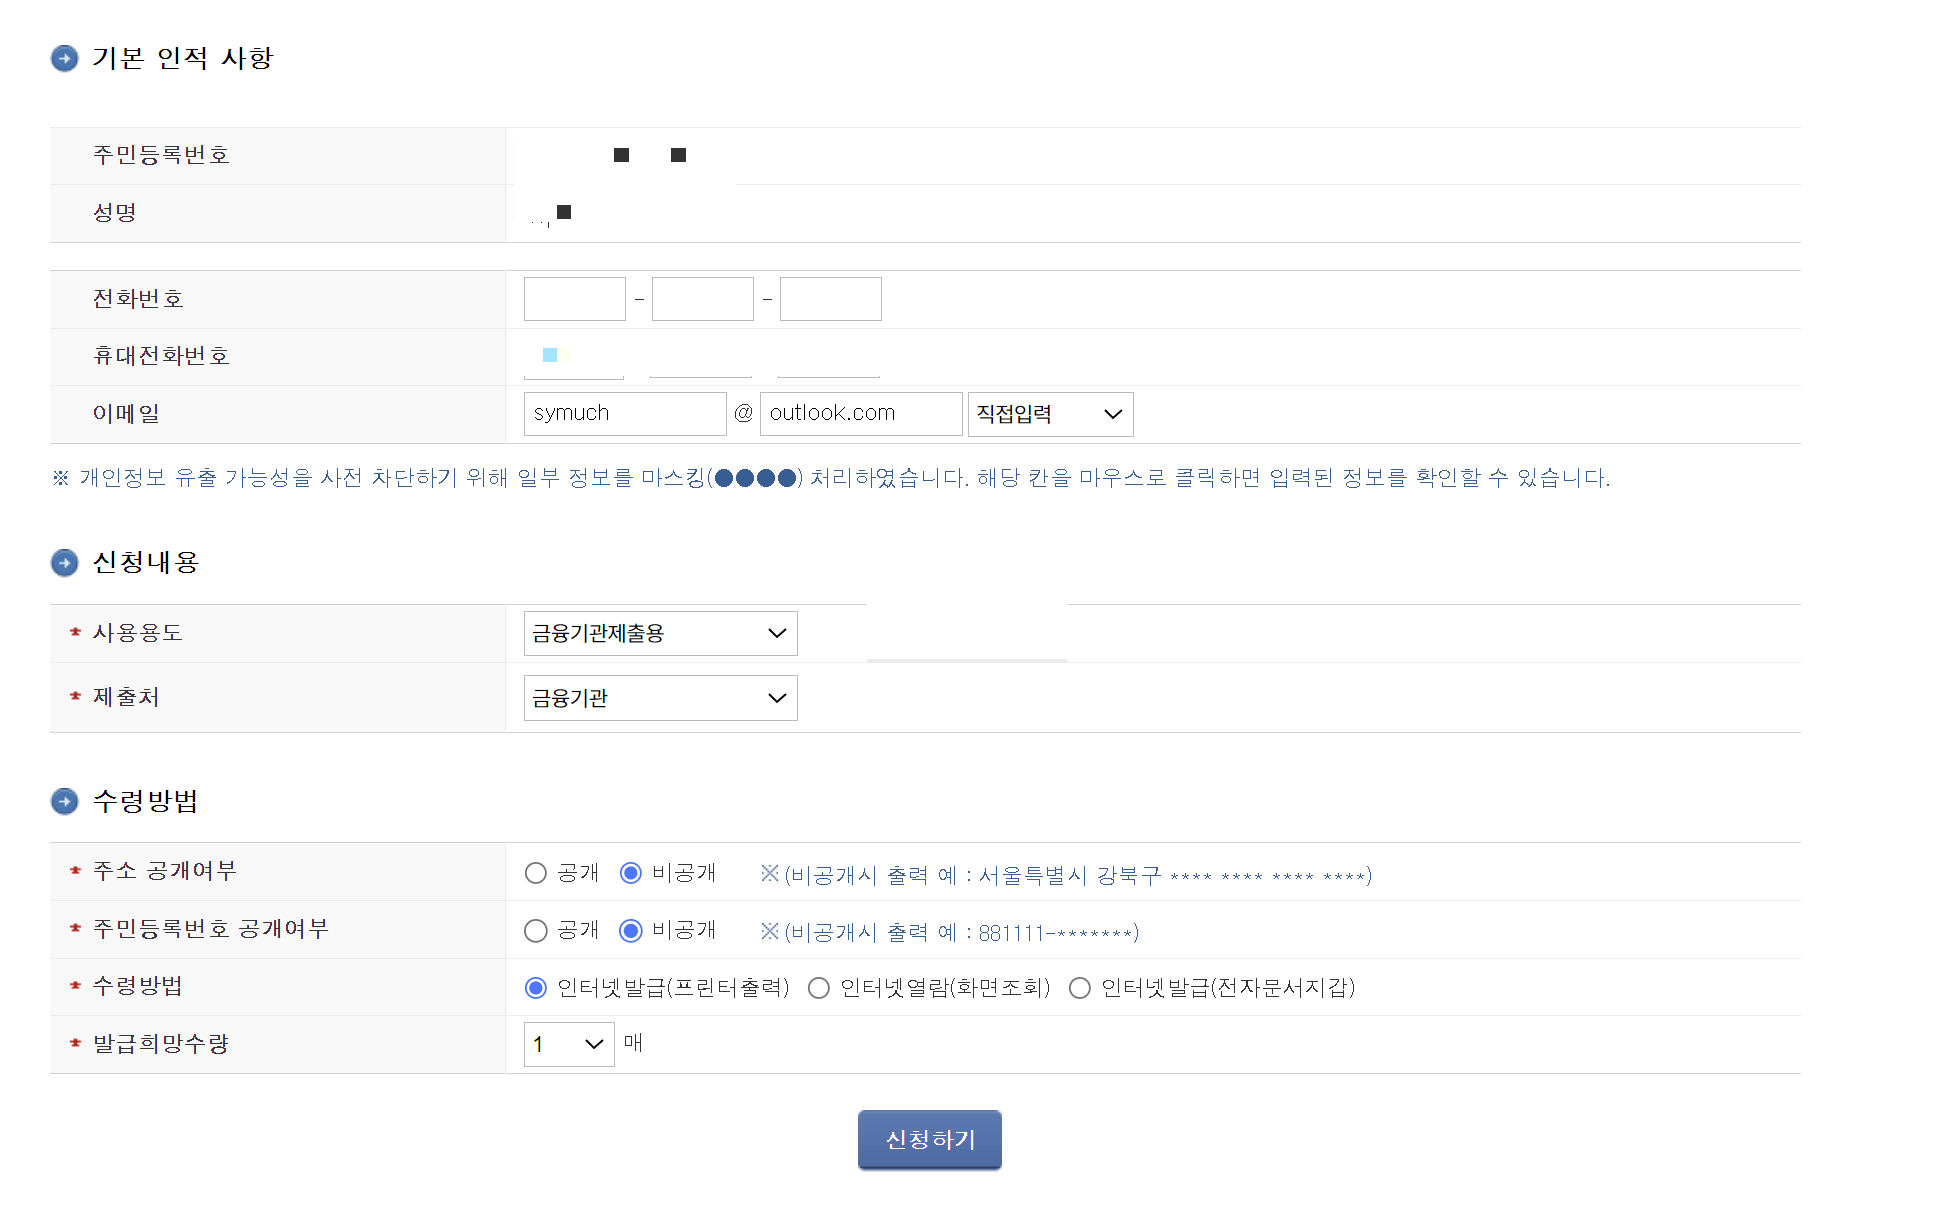Open the 제출처 dropdown 금융기관
The width and height of the screenshot is (1934, 1219).
(660, 698)
